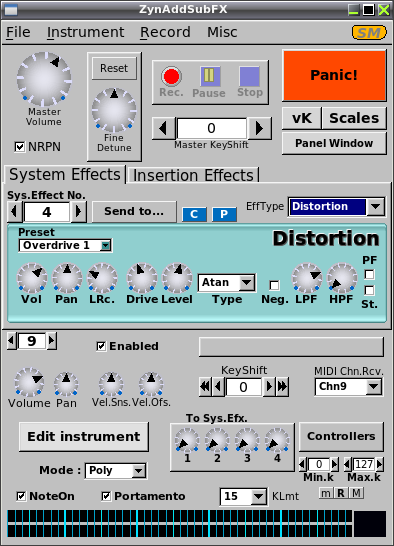Increase Max.k value arrow

pyautogui.click(x=380, y=464)
